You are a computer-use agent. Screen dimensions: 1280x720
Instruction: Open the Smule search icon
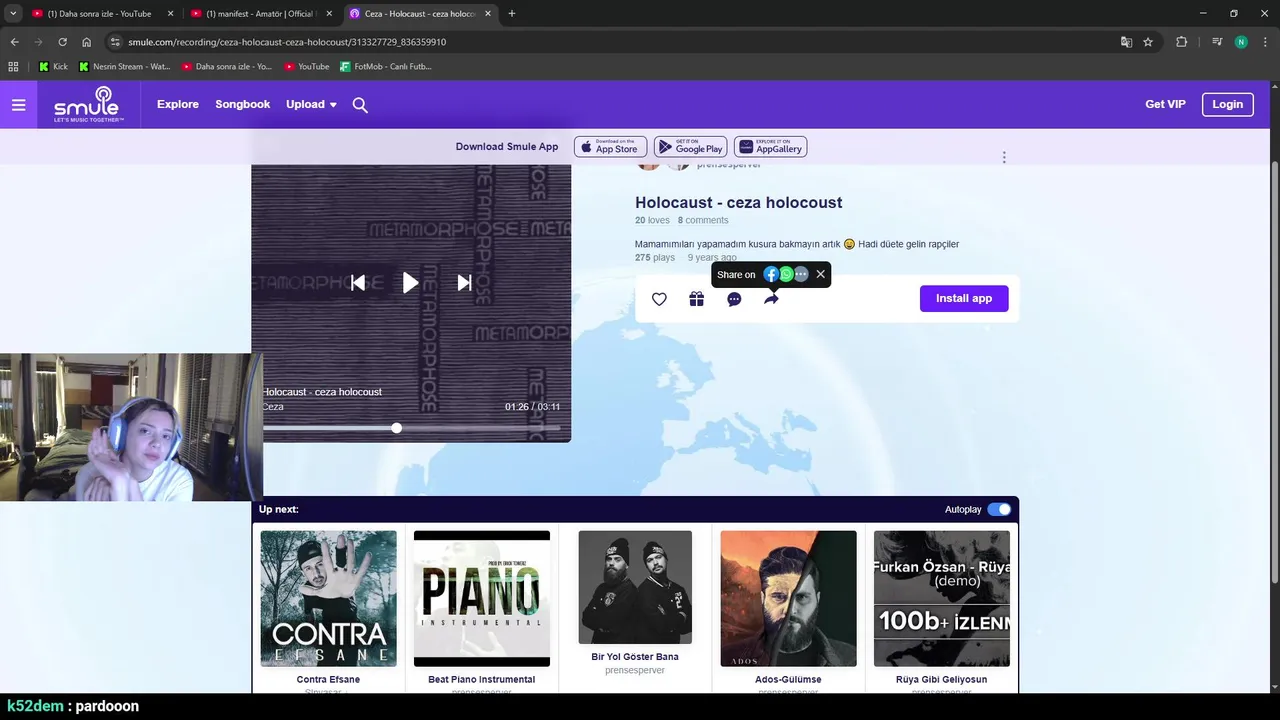(360, 105)
